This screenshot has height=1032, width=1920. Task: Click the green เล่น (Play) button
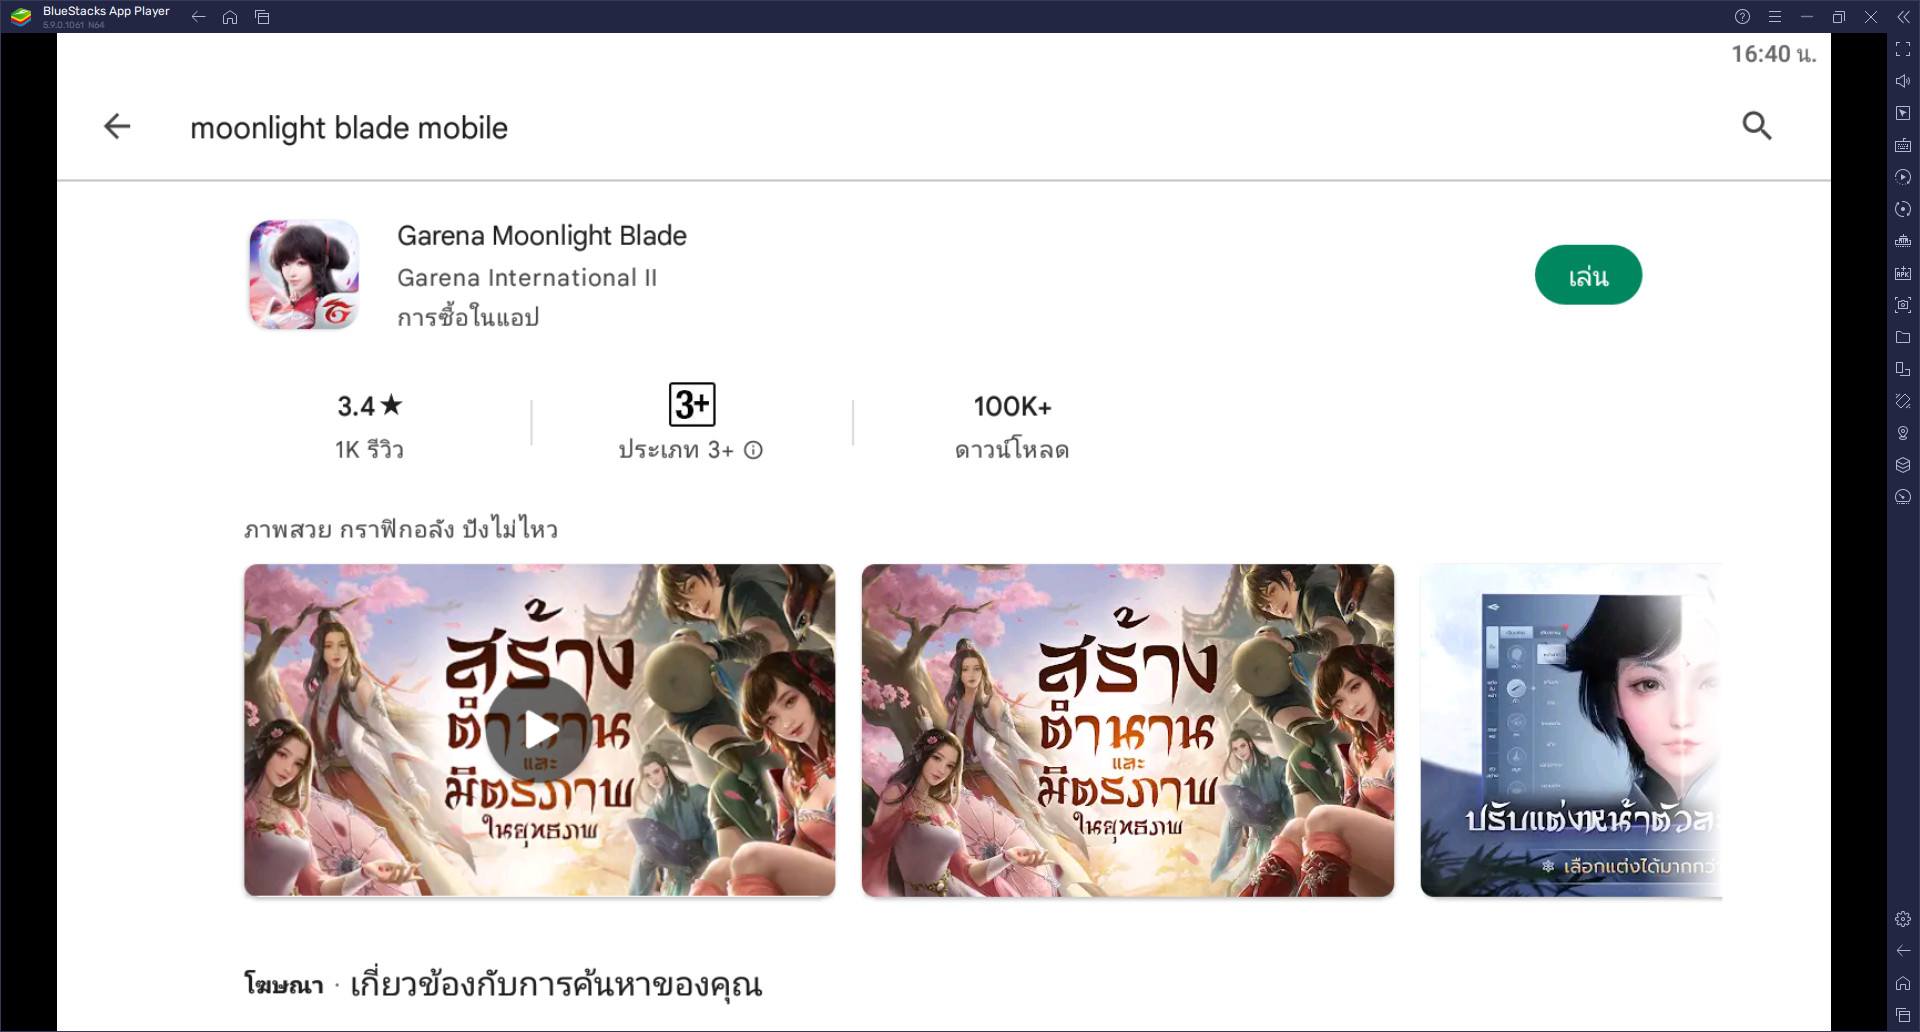(1588, 275)
